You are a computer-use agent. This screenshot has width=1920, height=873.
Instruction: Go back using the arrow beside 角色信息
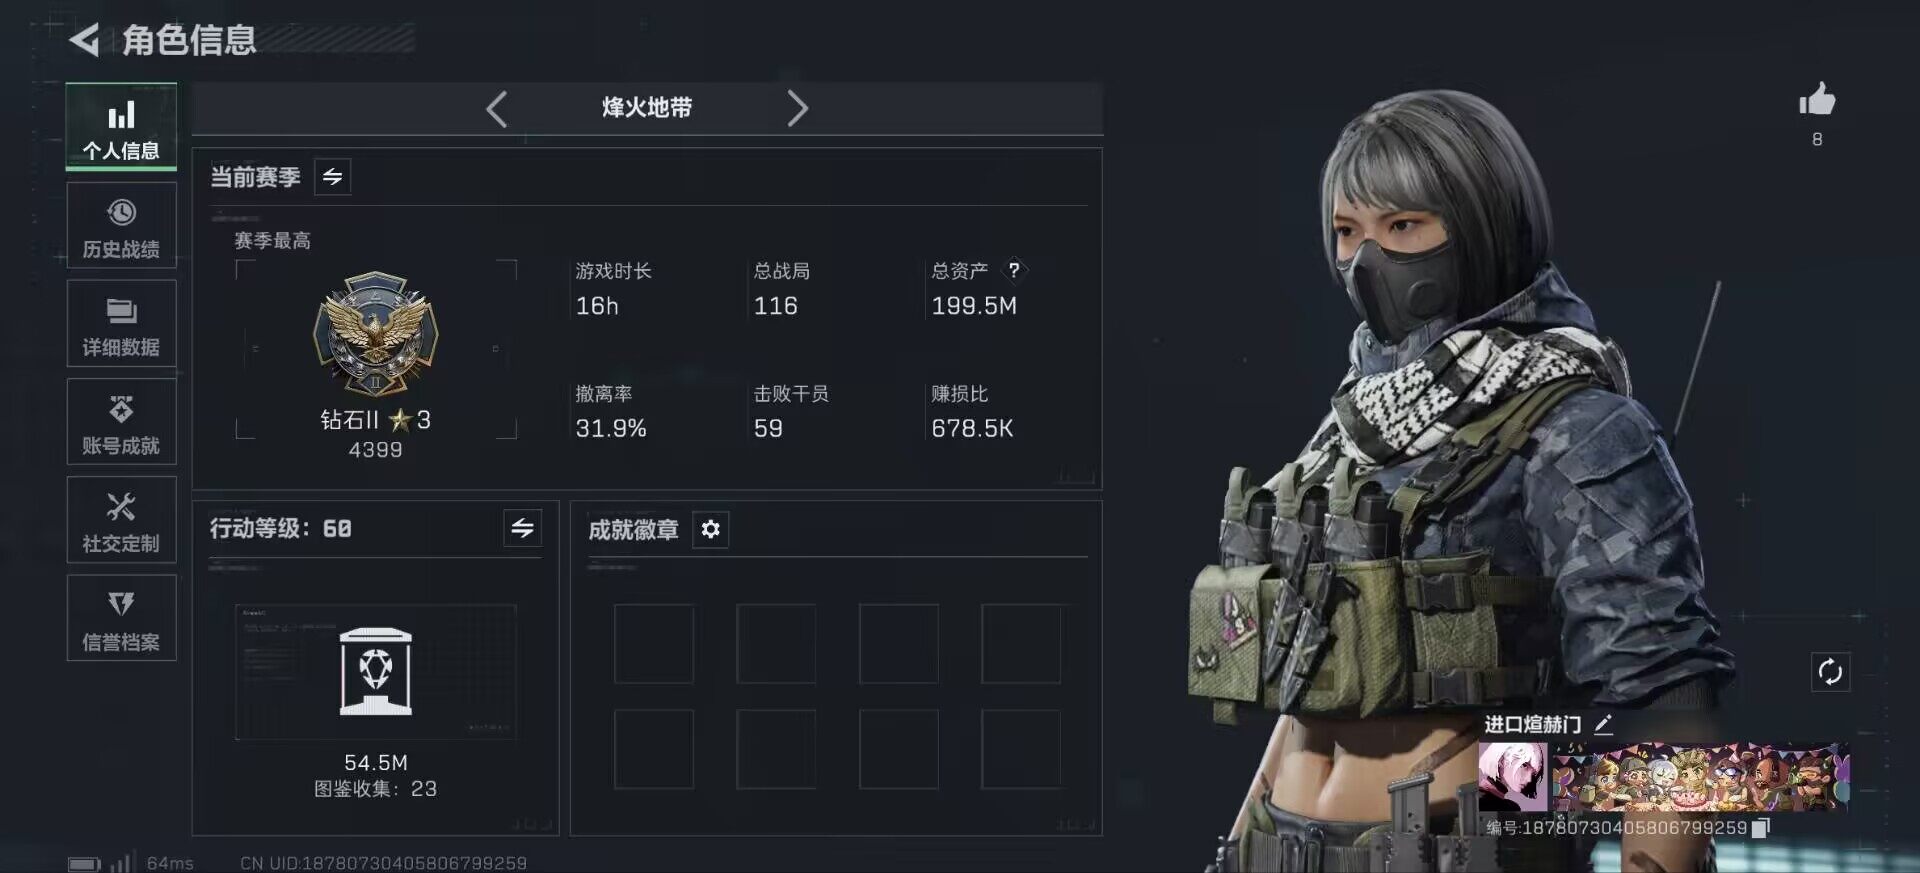[x=85, y=40]
